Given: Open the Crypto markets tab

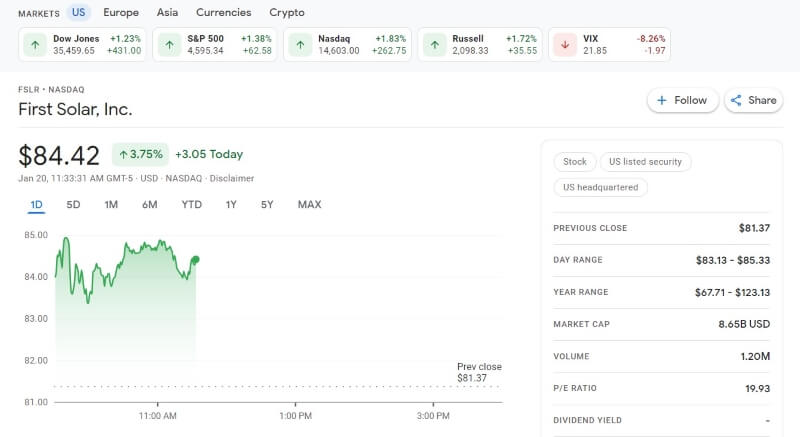Looking at the screenshot, I should (x=287, y=12).
